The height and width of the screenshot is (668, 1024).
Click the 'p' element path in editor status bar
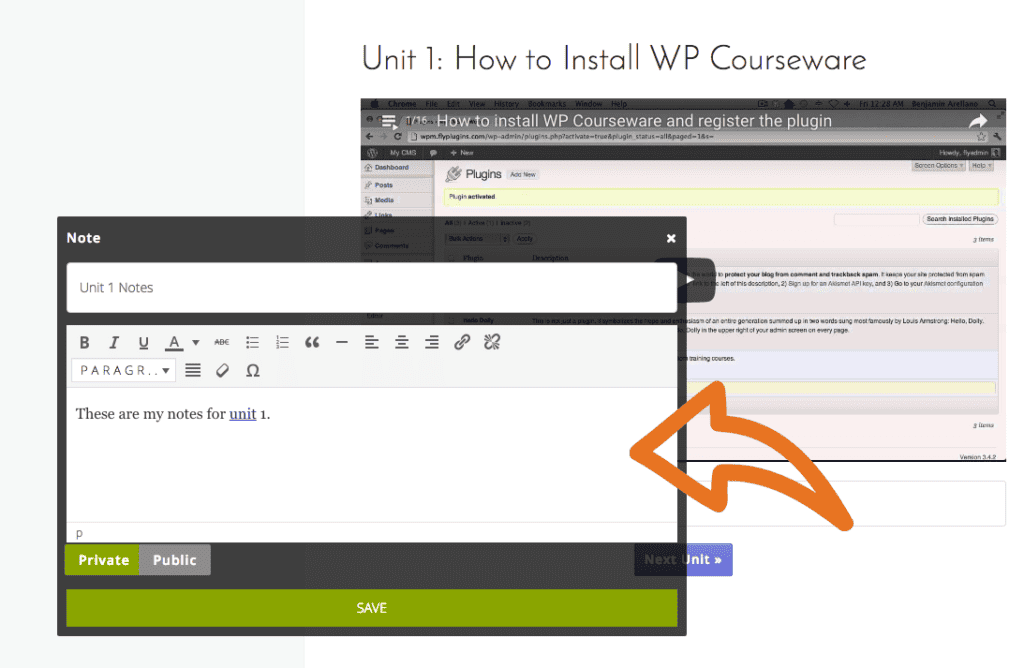click(79, 533)
